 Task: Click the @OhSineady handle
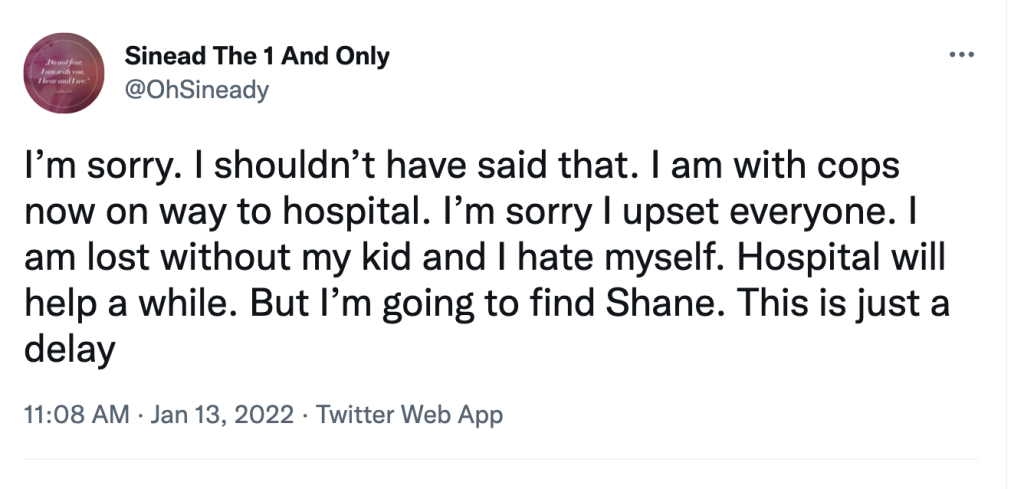pos(197,90)
